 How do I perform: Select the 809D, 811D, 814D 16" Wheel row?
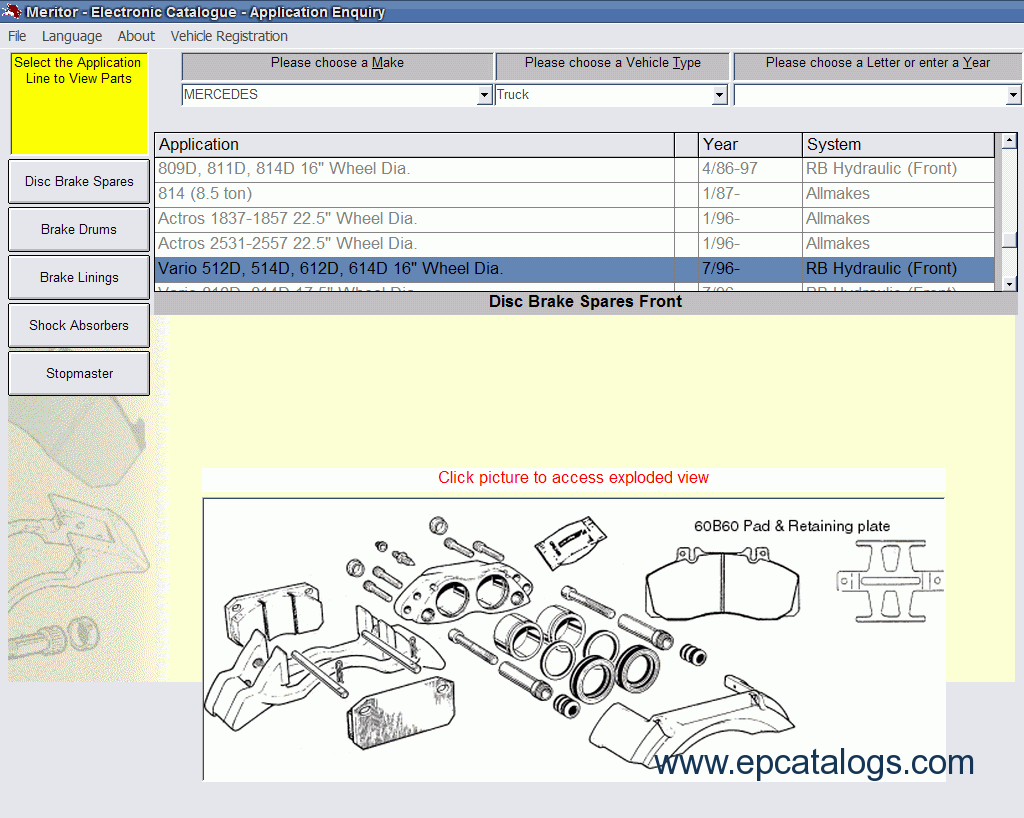coord(575,169)
